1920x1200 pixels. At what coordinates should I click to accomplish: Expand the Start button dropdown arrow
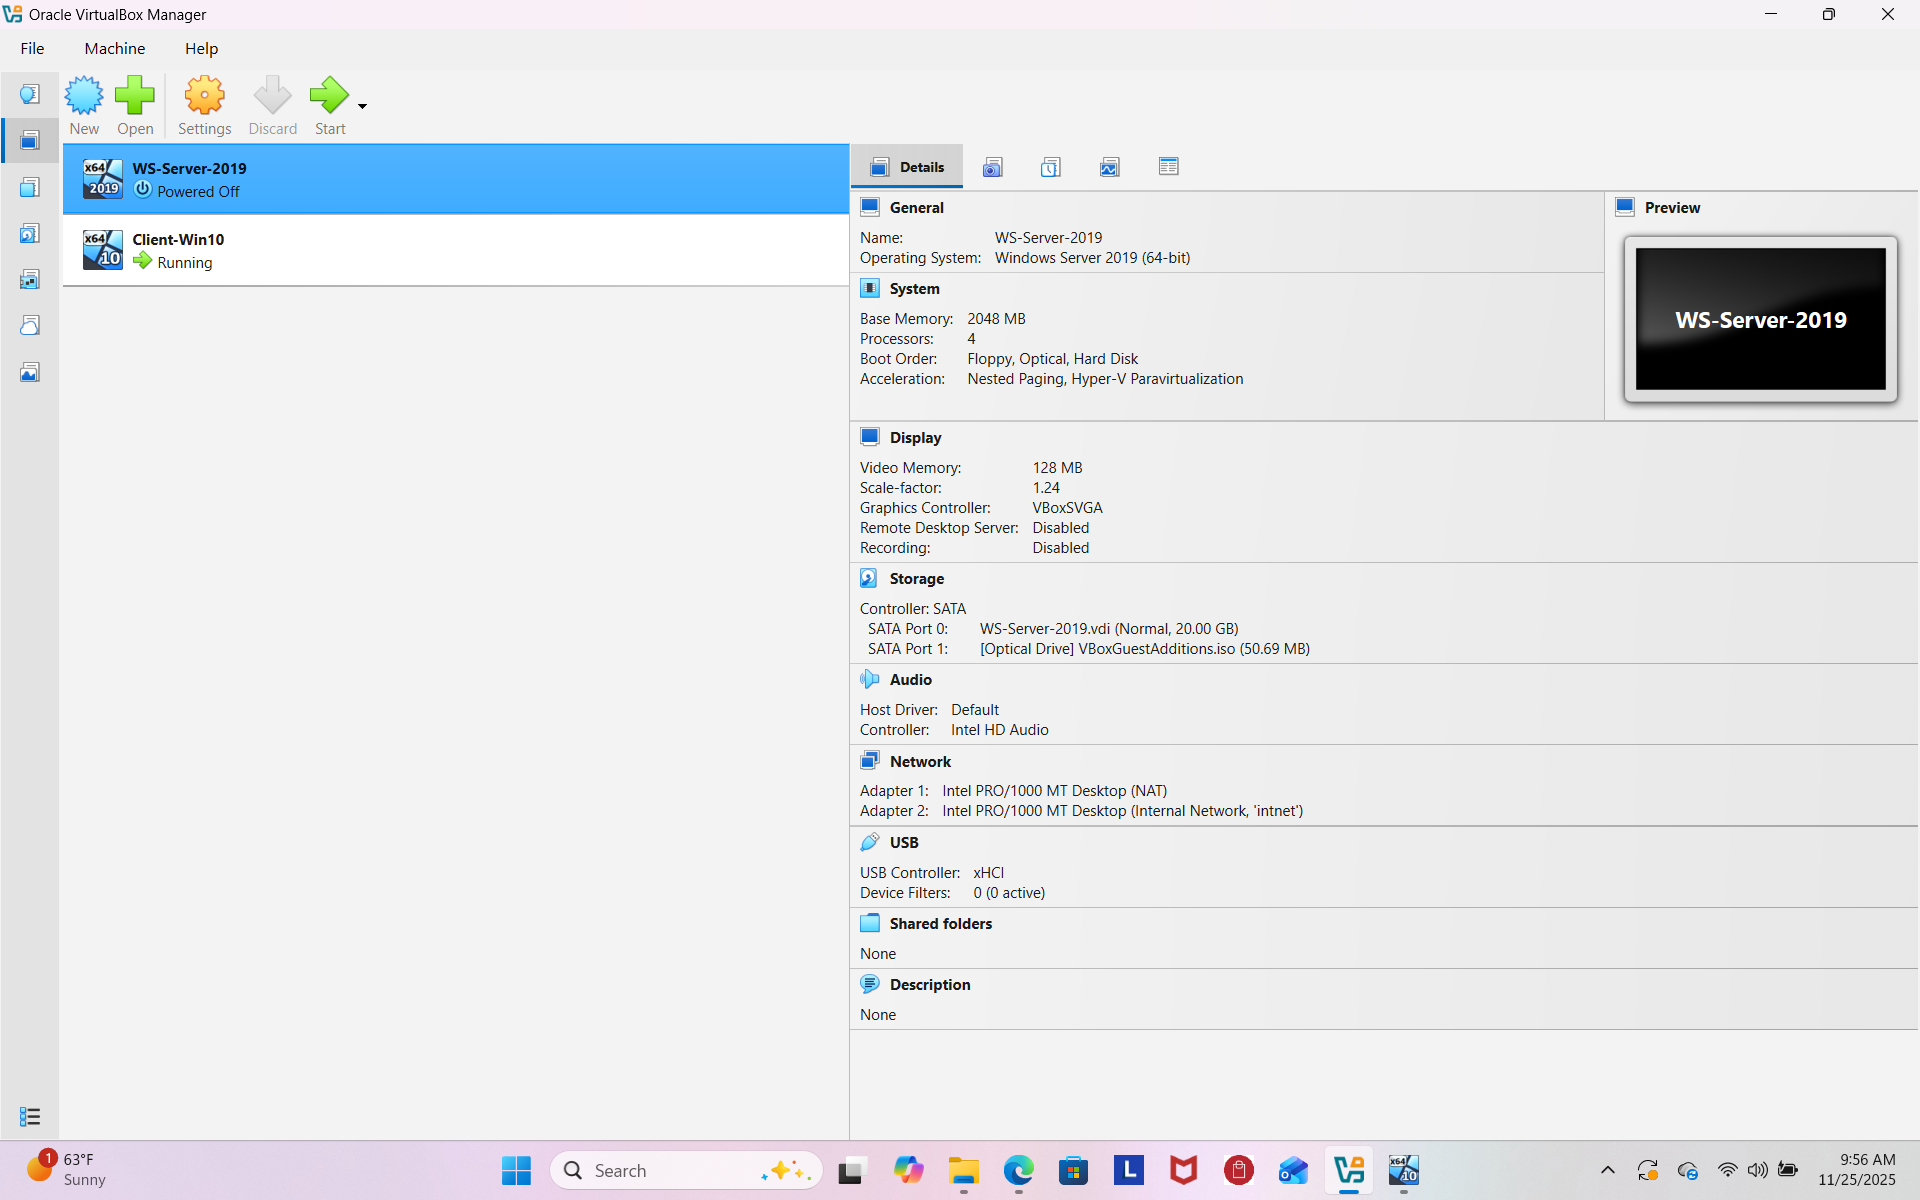coord(362,106)
